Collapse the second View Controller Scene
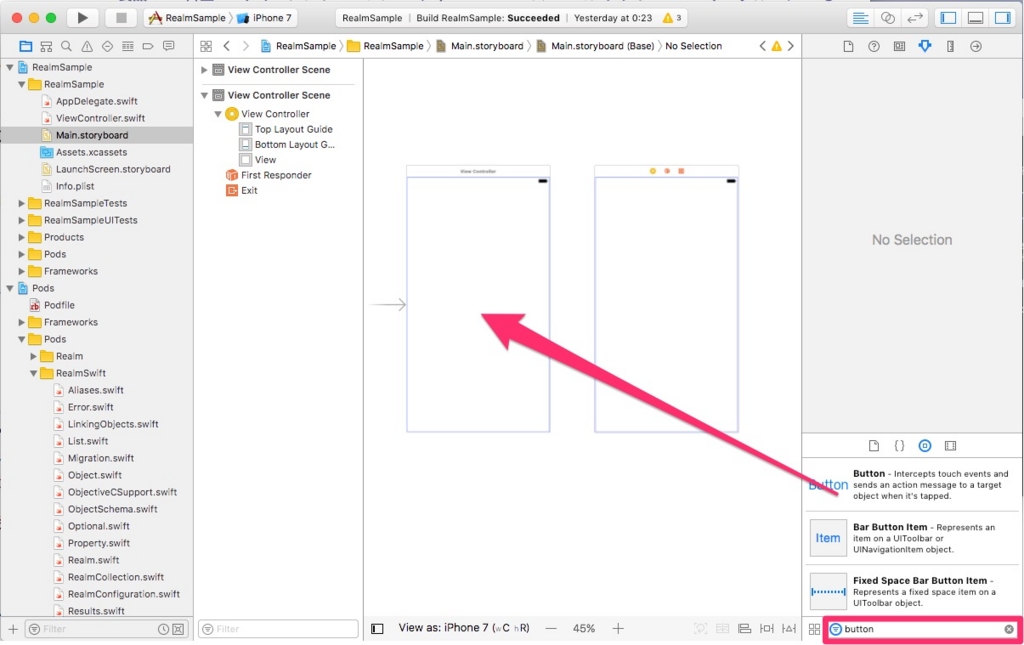The height and width of the screenshot is (645, 1024). (204, 95)
